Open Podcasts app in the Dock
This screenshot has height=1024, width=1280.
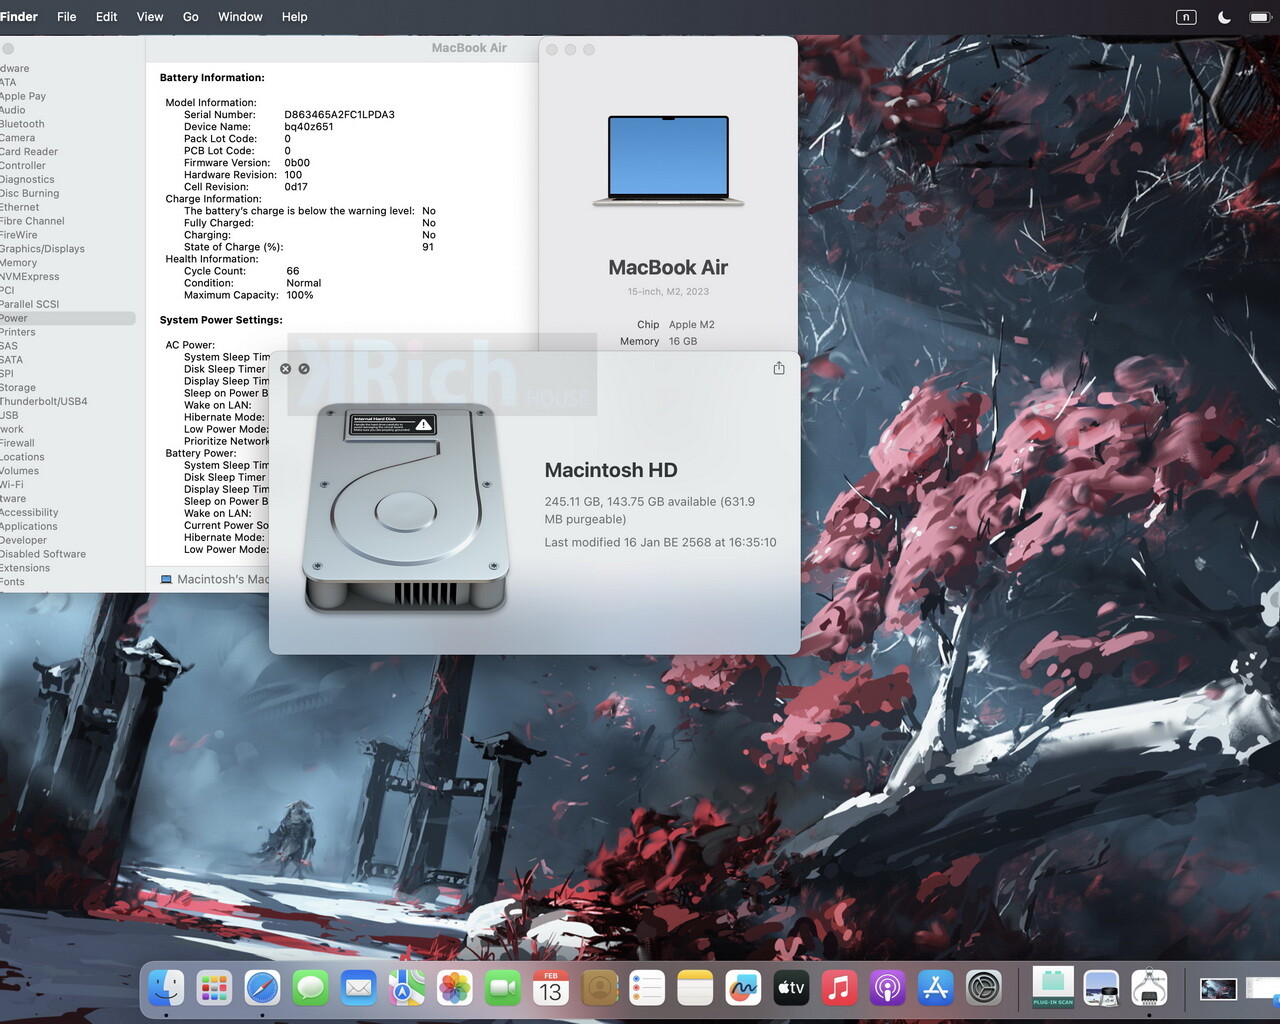point(887,989)
